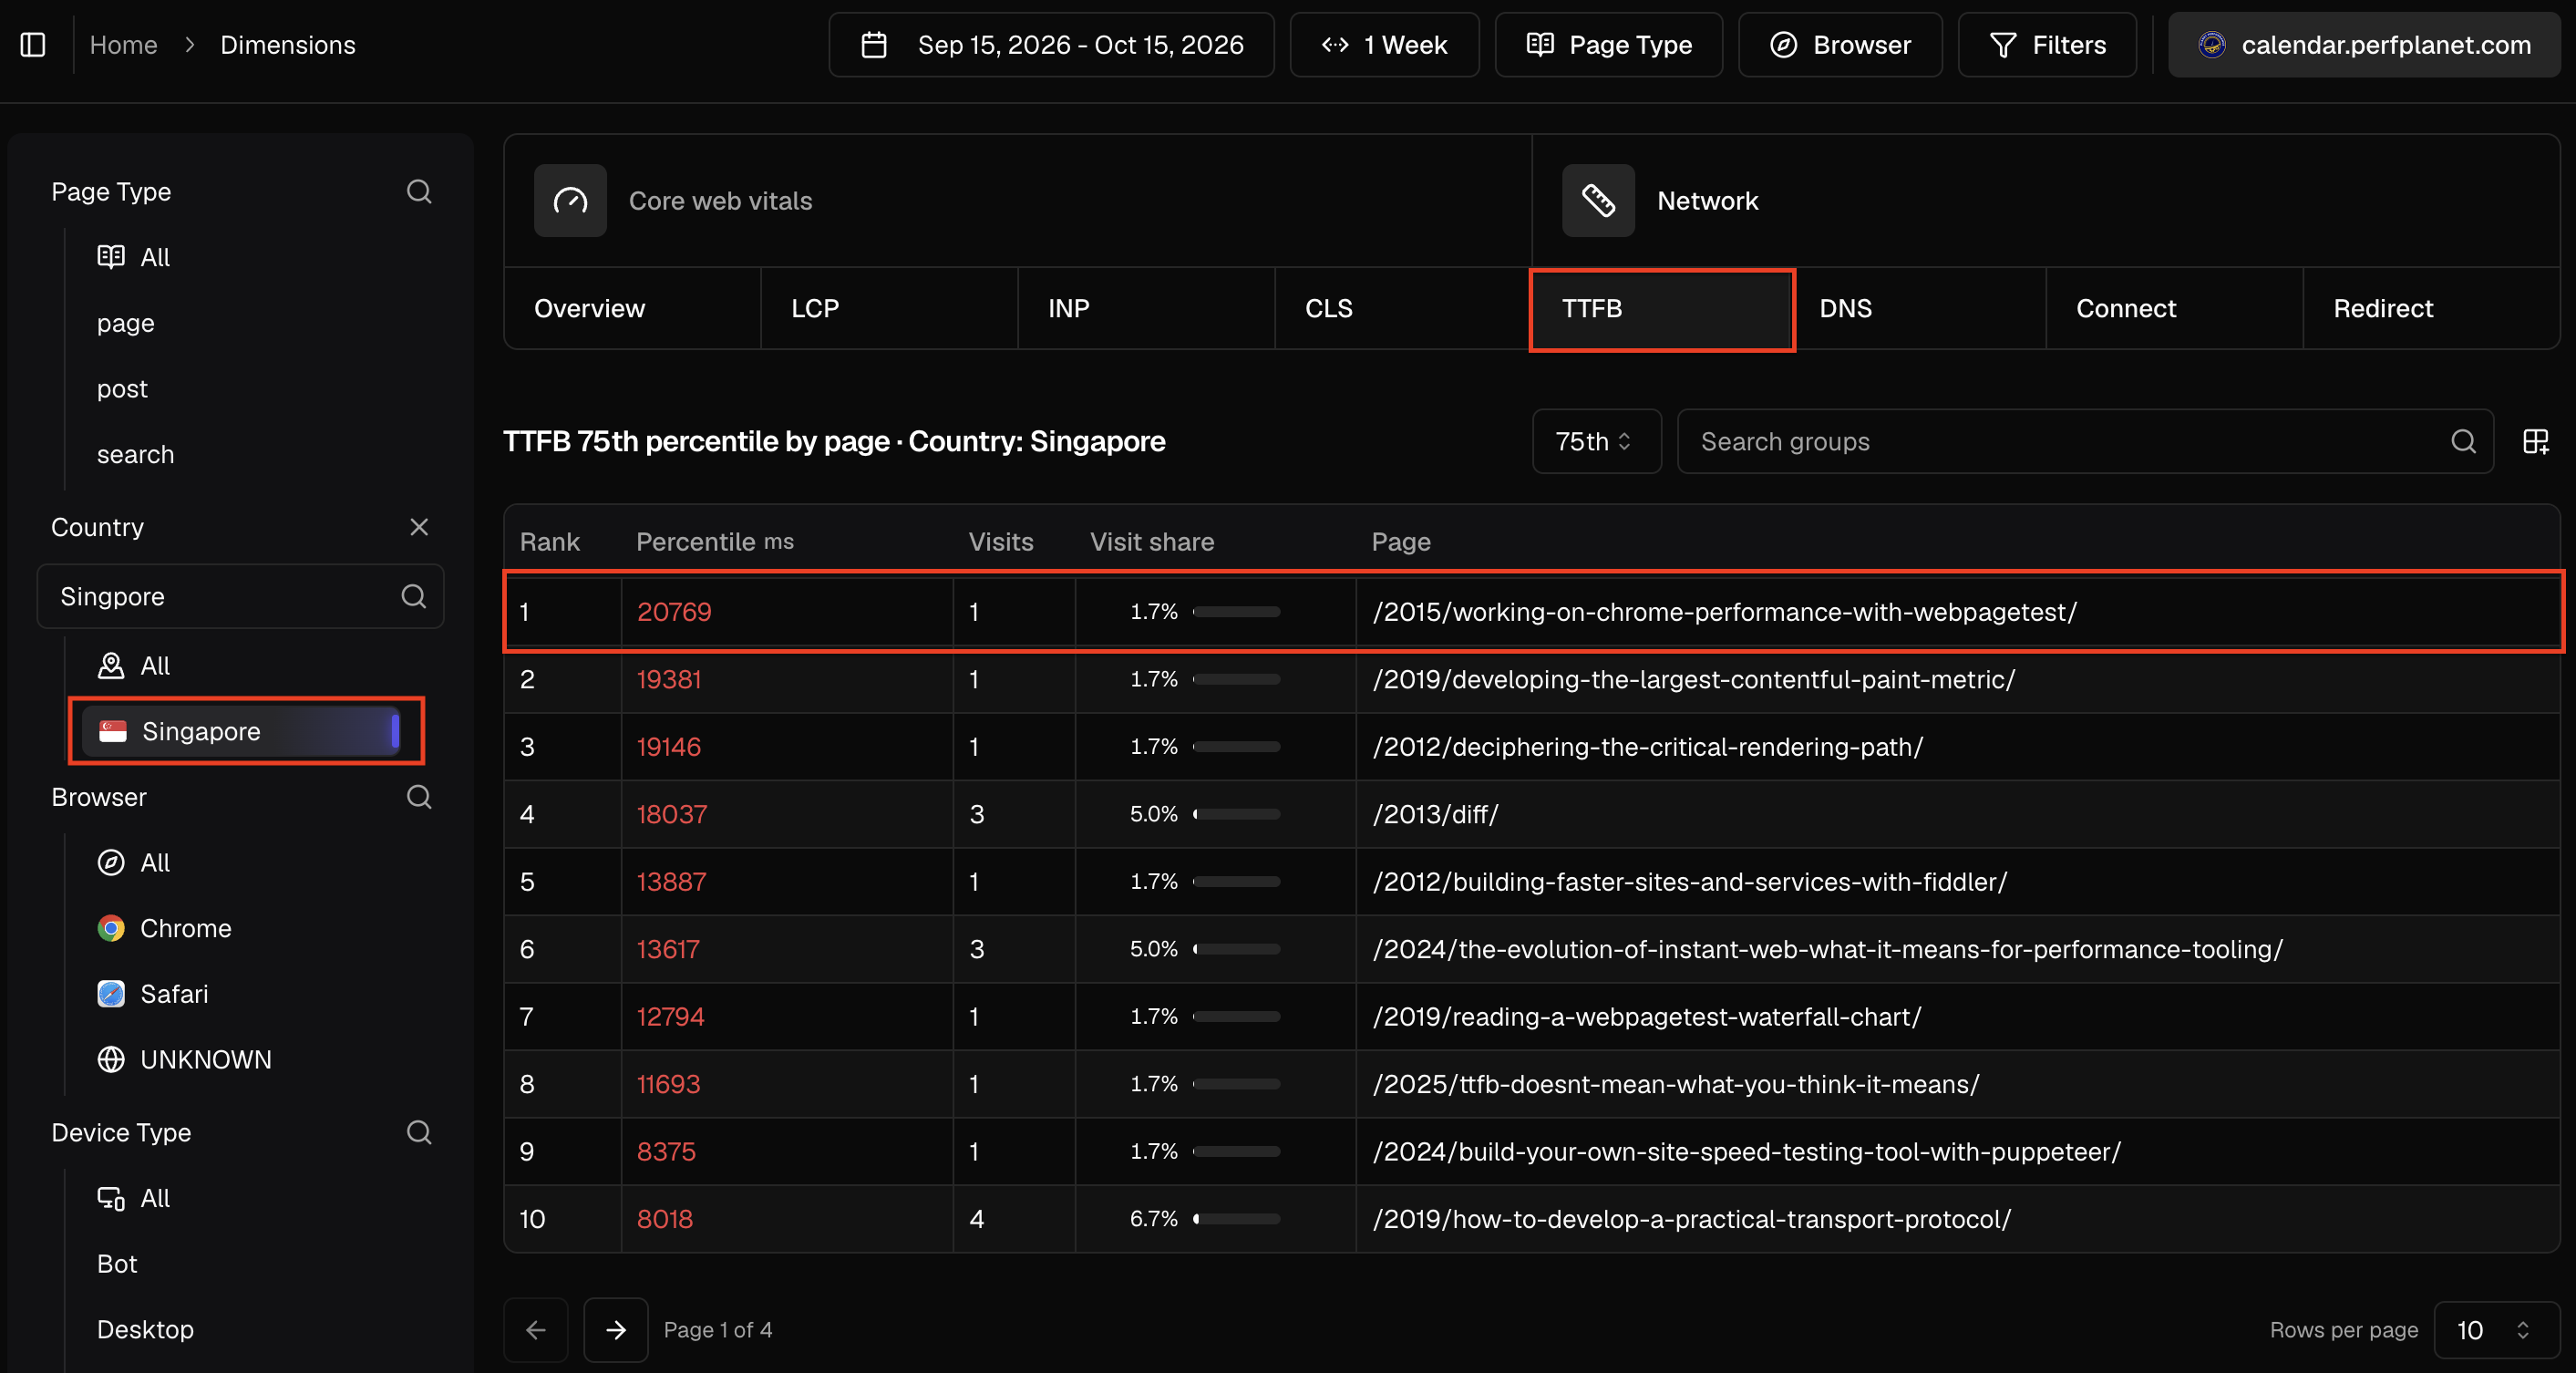Open the 1 Week interval dropdown
Image resolution: width=2576 pixels, height=1373 pixels.
pyautogui.click(x=1384, y=45)
